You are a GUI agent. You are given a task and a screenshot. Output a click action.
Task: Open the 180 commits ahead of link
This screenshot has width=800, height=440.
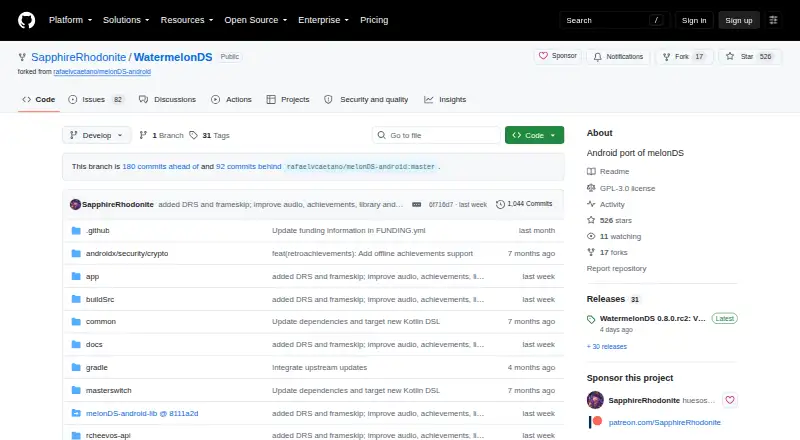pos(161,166)
